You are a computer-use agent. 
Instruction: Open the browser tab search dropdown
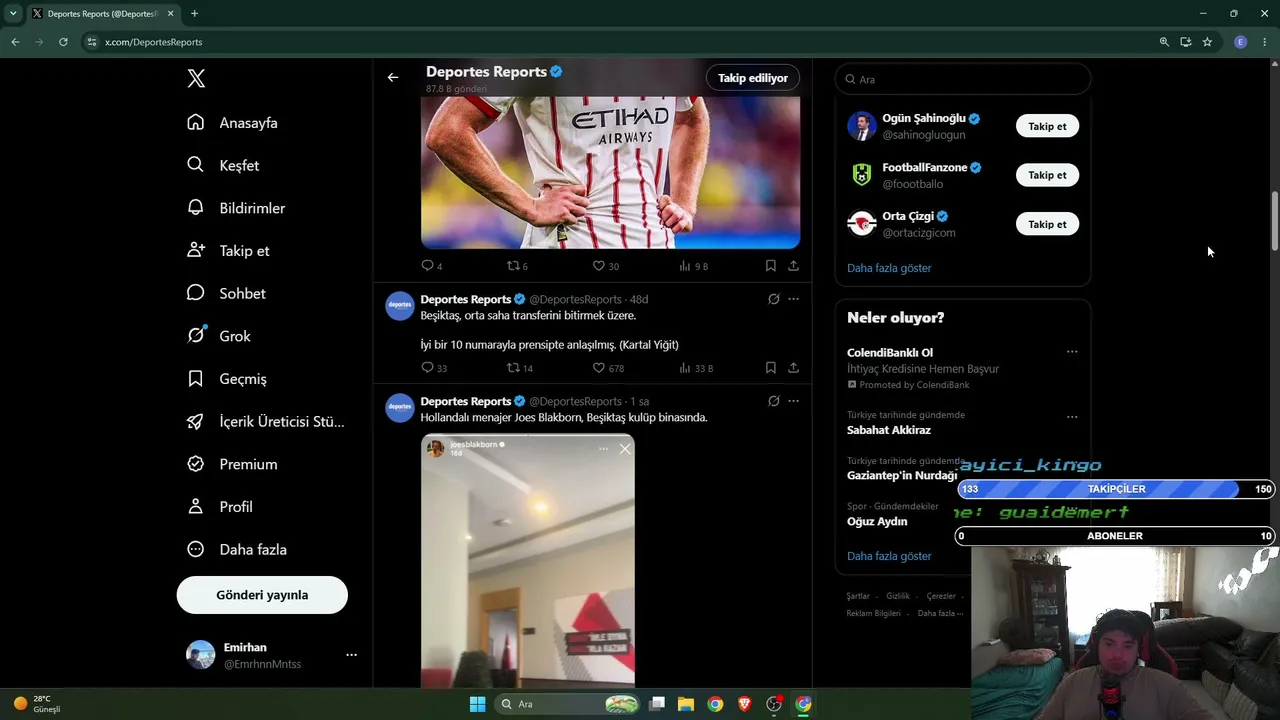point(13,14)
